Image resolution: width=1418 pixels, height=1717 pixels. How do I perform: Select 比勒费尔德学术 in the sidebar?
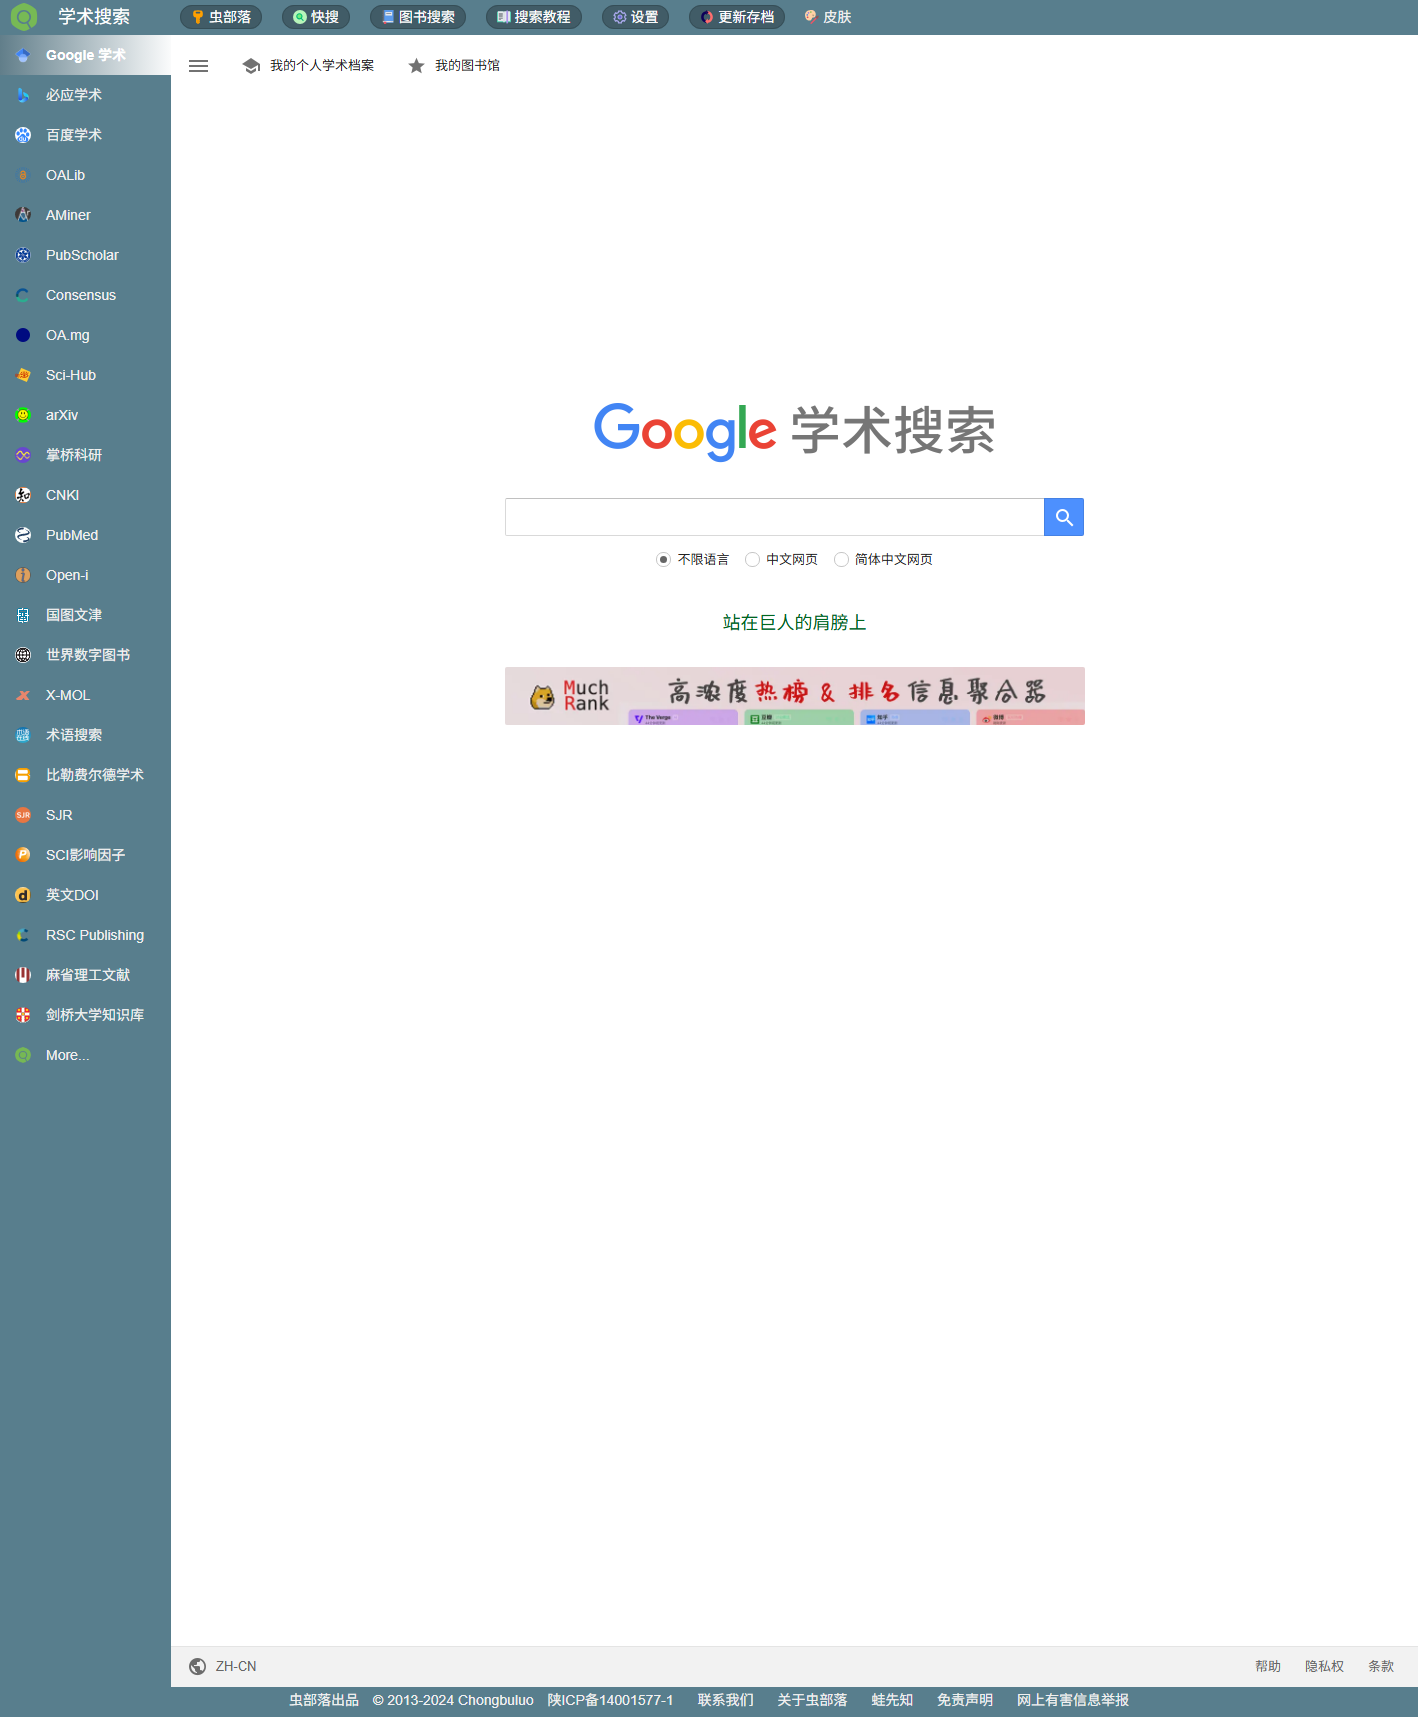[85, 775]
